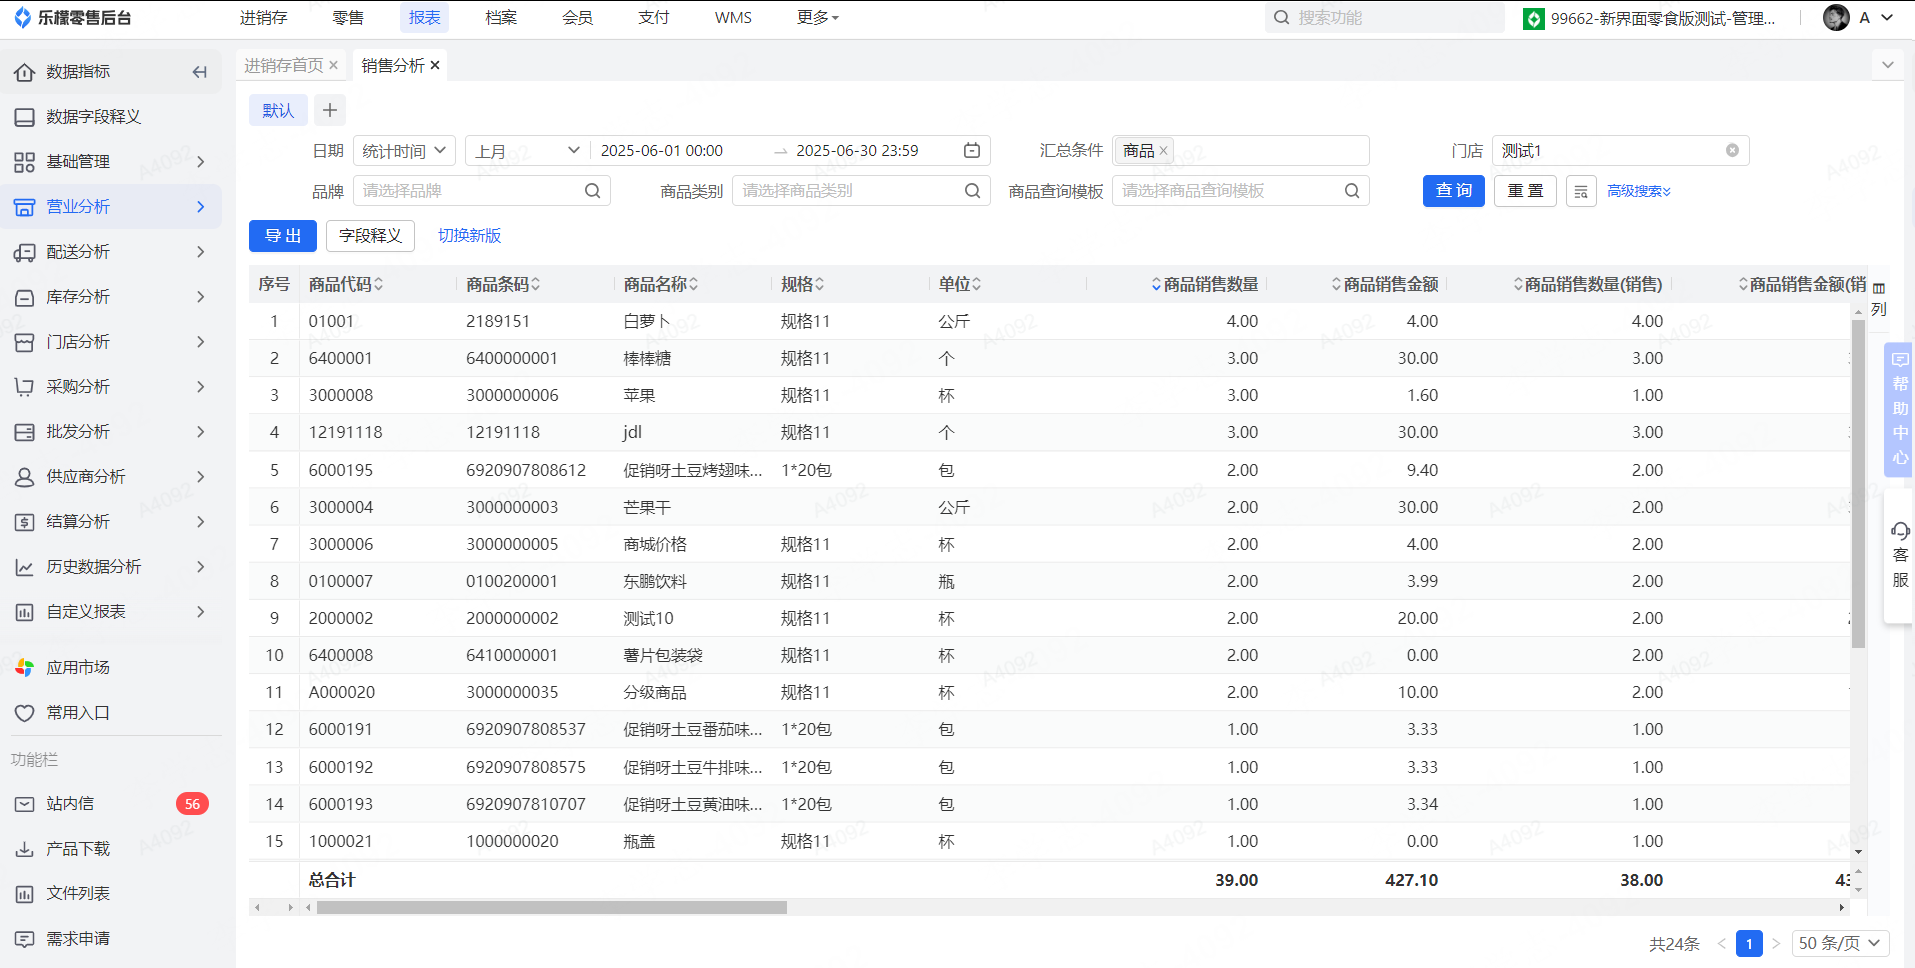Remove the 商品 tag from 汇总条件
1915x968 pixels.
click(x=1164, y=151)
